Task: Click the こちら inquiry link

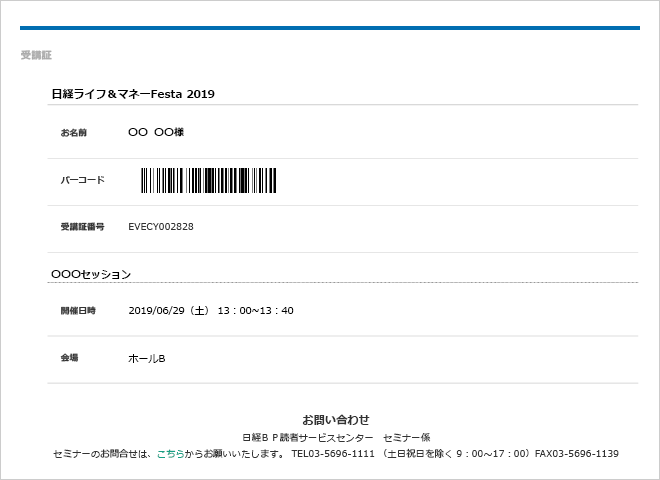Action: 171,454
